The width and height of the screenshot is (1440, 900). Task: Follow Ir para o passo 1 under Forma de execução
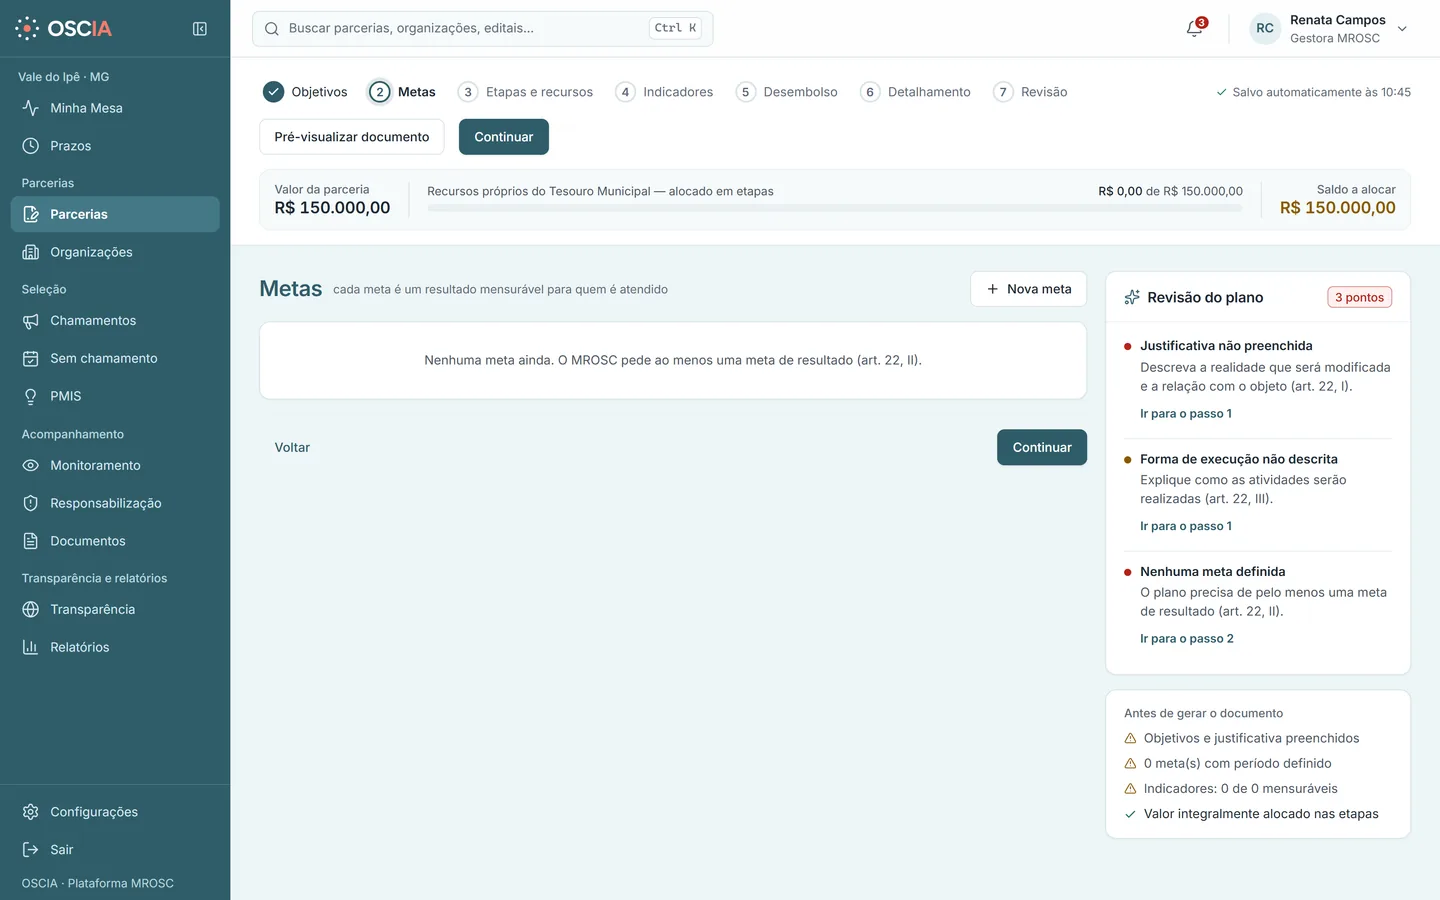pos(1186,526)
